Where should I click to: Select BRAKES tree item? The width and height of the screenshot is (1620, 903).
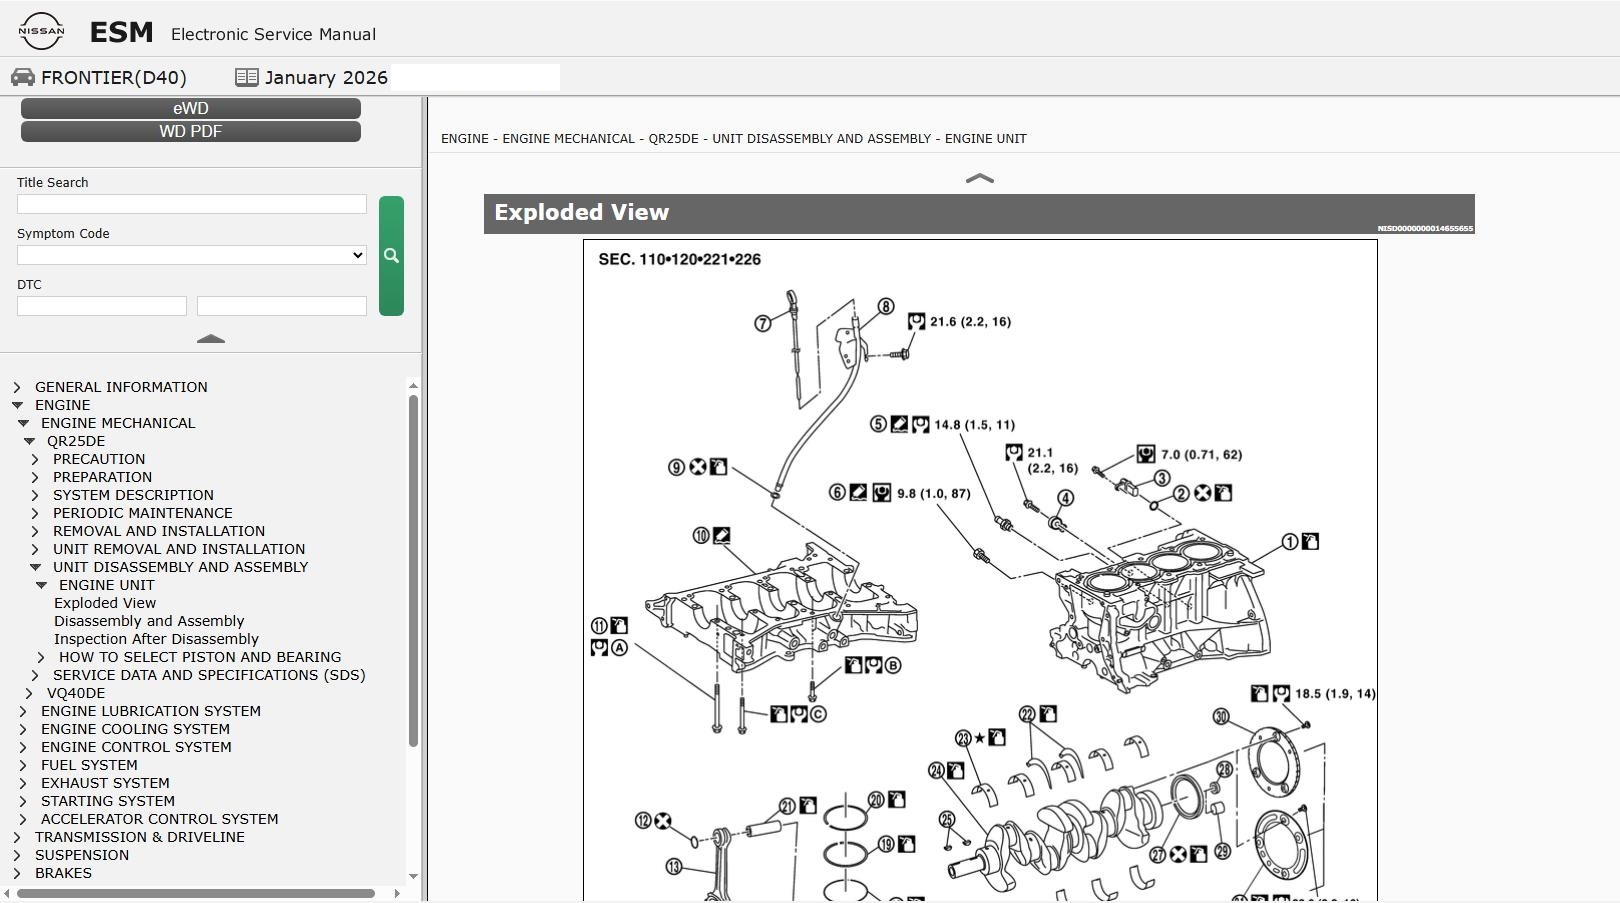click(x=63, y=873)
